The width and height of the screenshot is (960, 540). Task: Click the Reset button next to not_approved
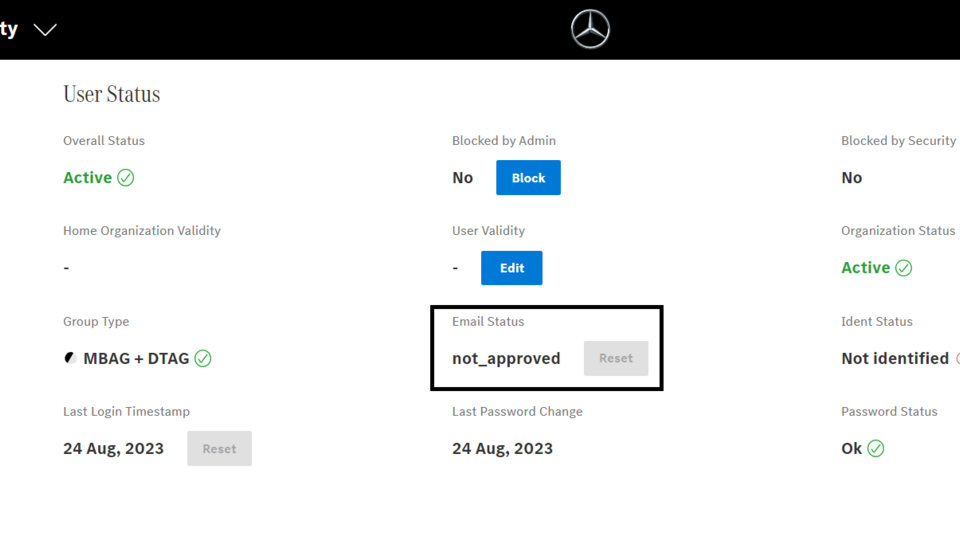(615, 358)
